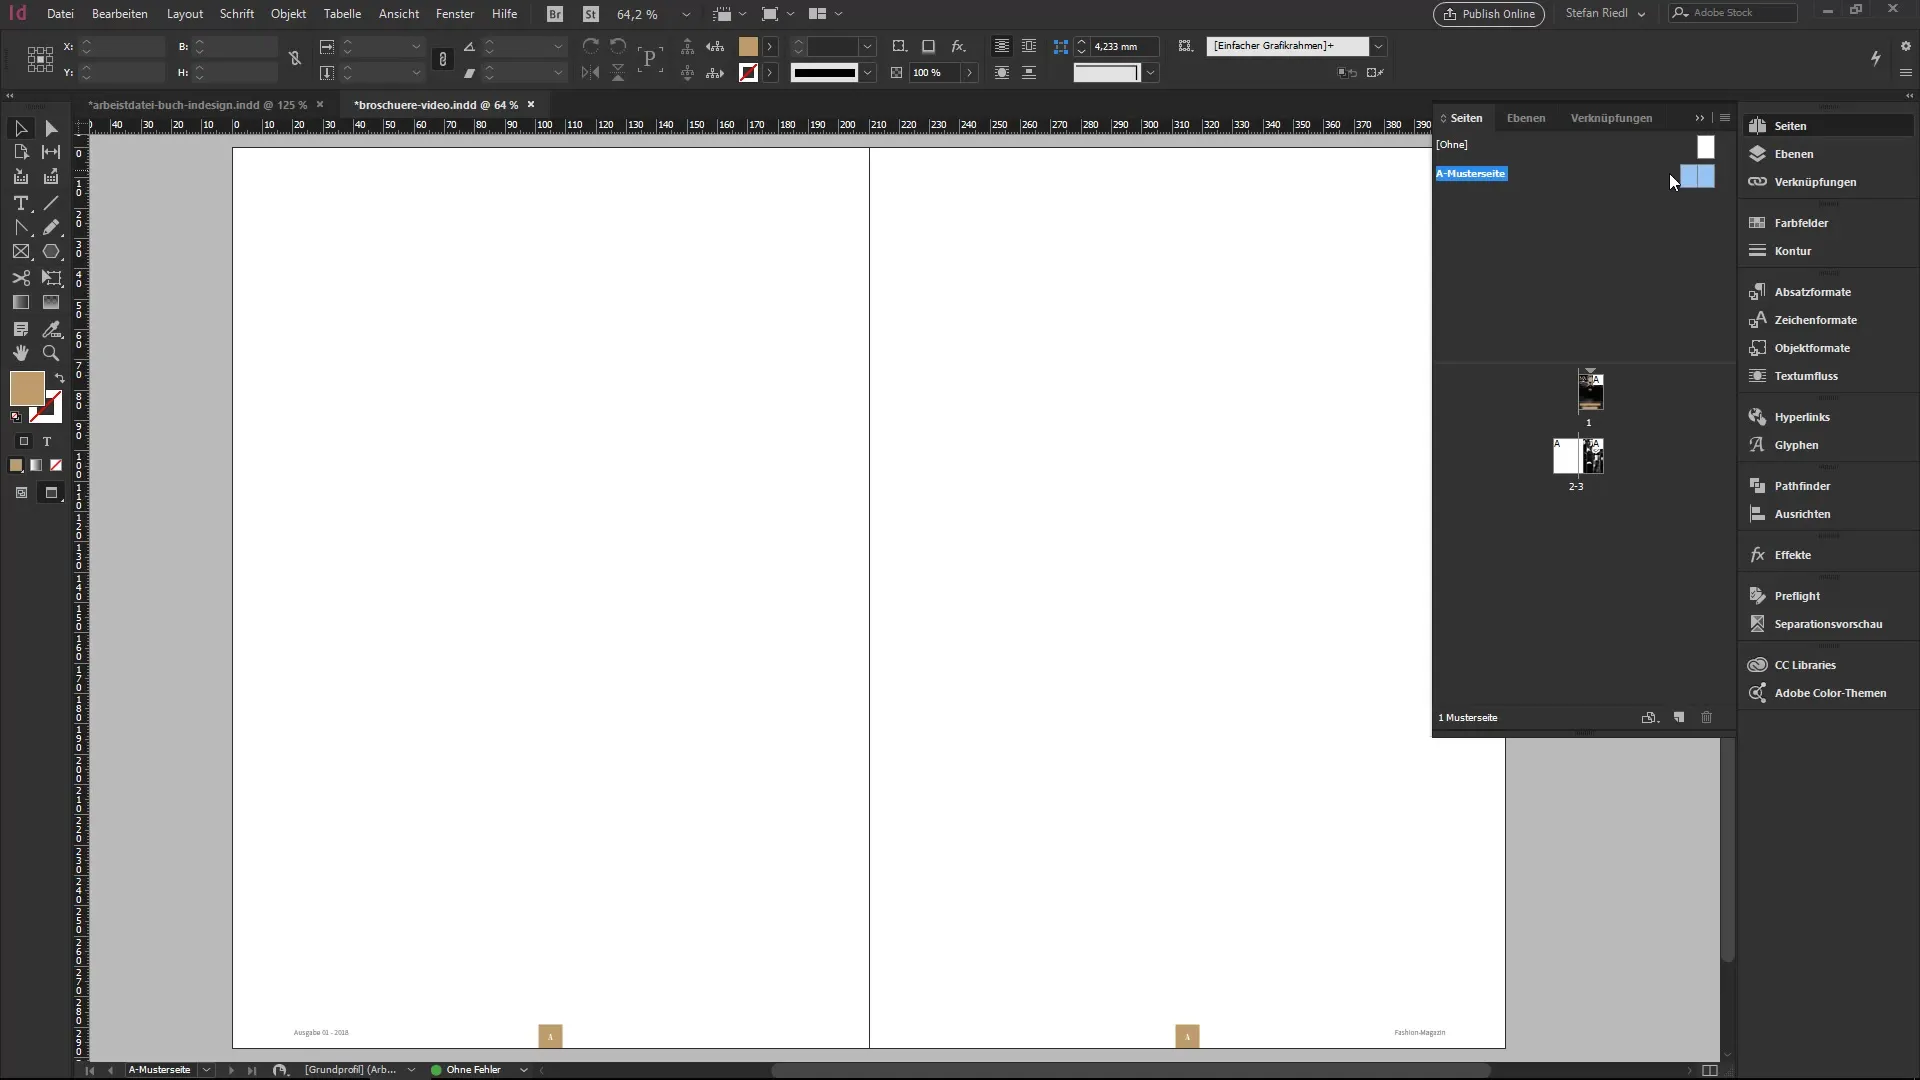Click the Publish Online button

pos(1488,14)
